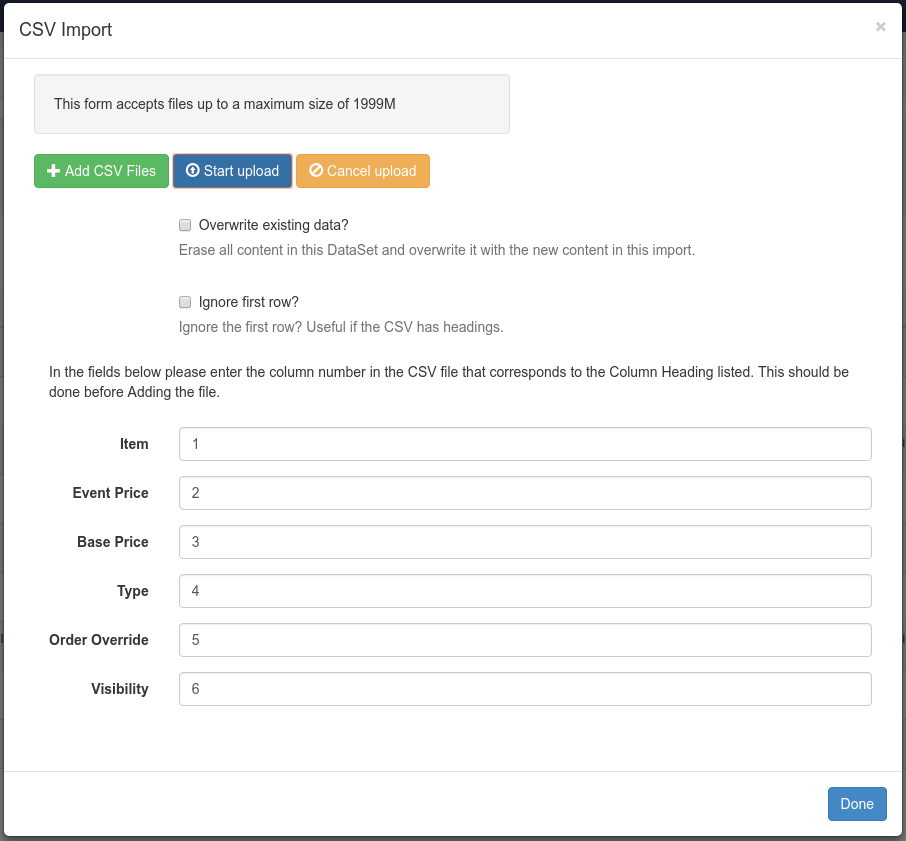Click the X icon to close CSV Import
This screenshot has height=841, width=906.
[x=881, y=26]
